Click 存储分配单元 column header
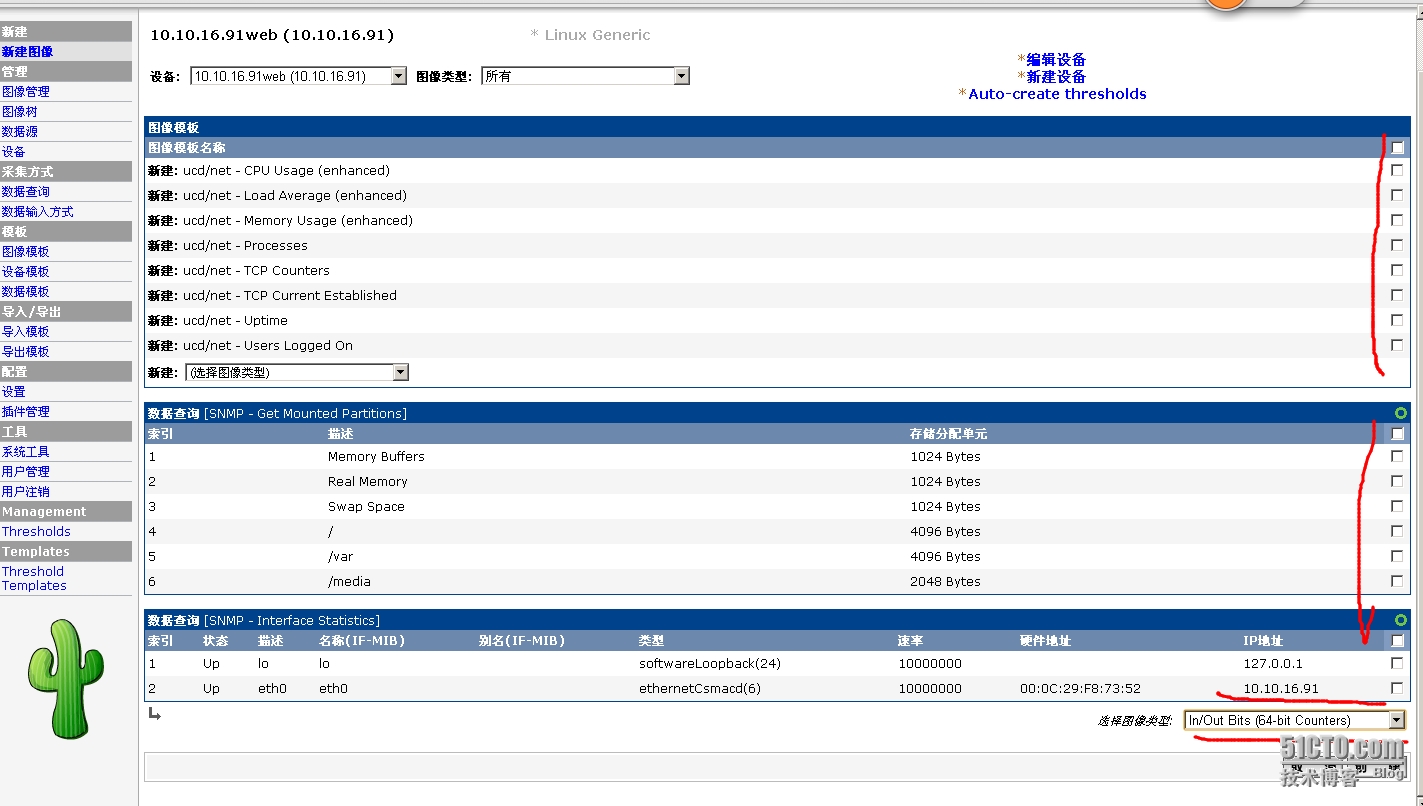 (x=949, y=434)
